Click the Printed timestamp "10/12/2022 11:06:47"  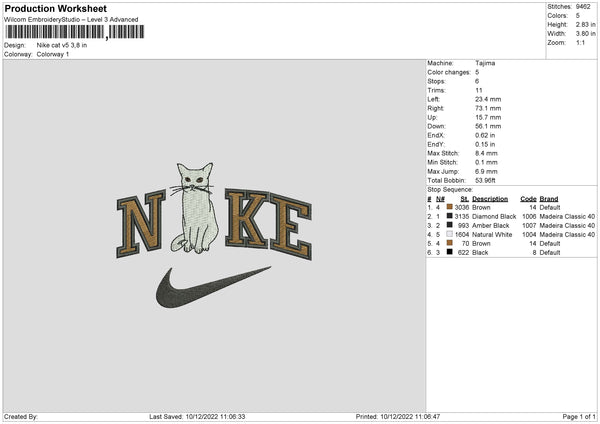[410, 417]
